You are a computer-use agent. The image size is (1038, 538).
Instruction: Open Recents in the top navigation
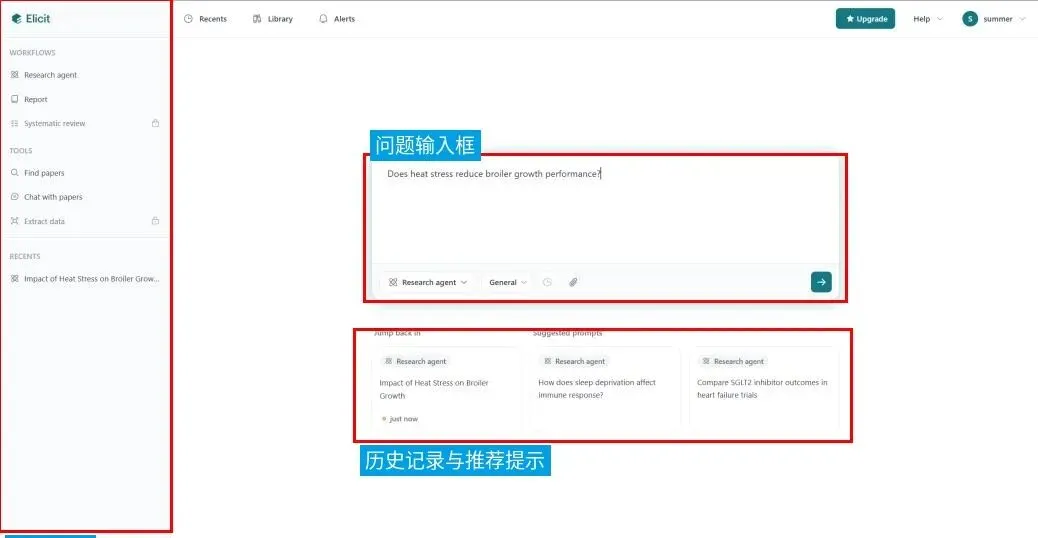click(205, 19)
